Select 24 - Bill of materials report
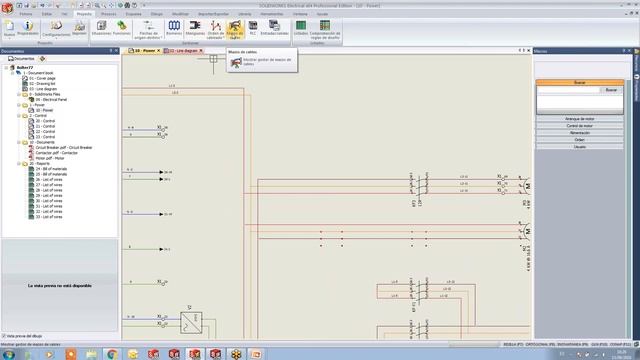 click(x=51, y=169)
